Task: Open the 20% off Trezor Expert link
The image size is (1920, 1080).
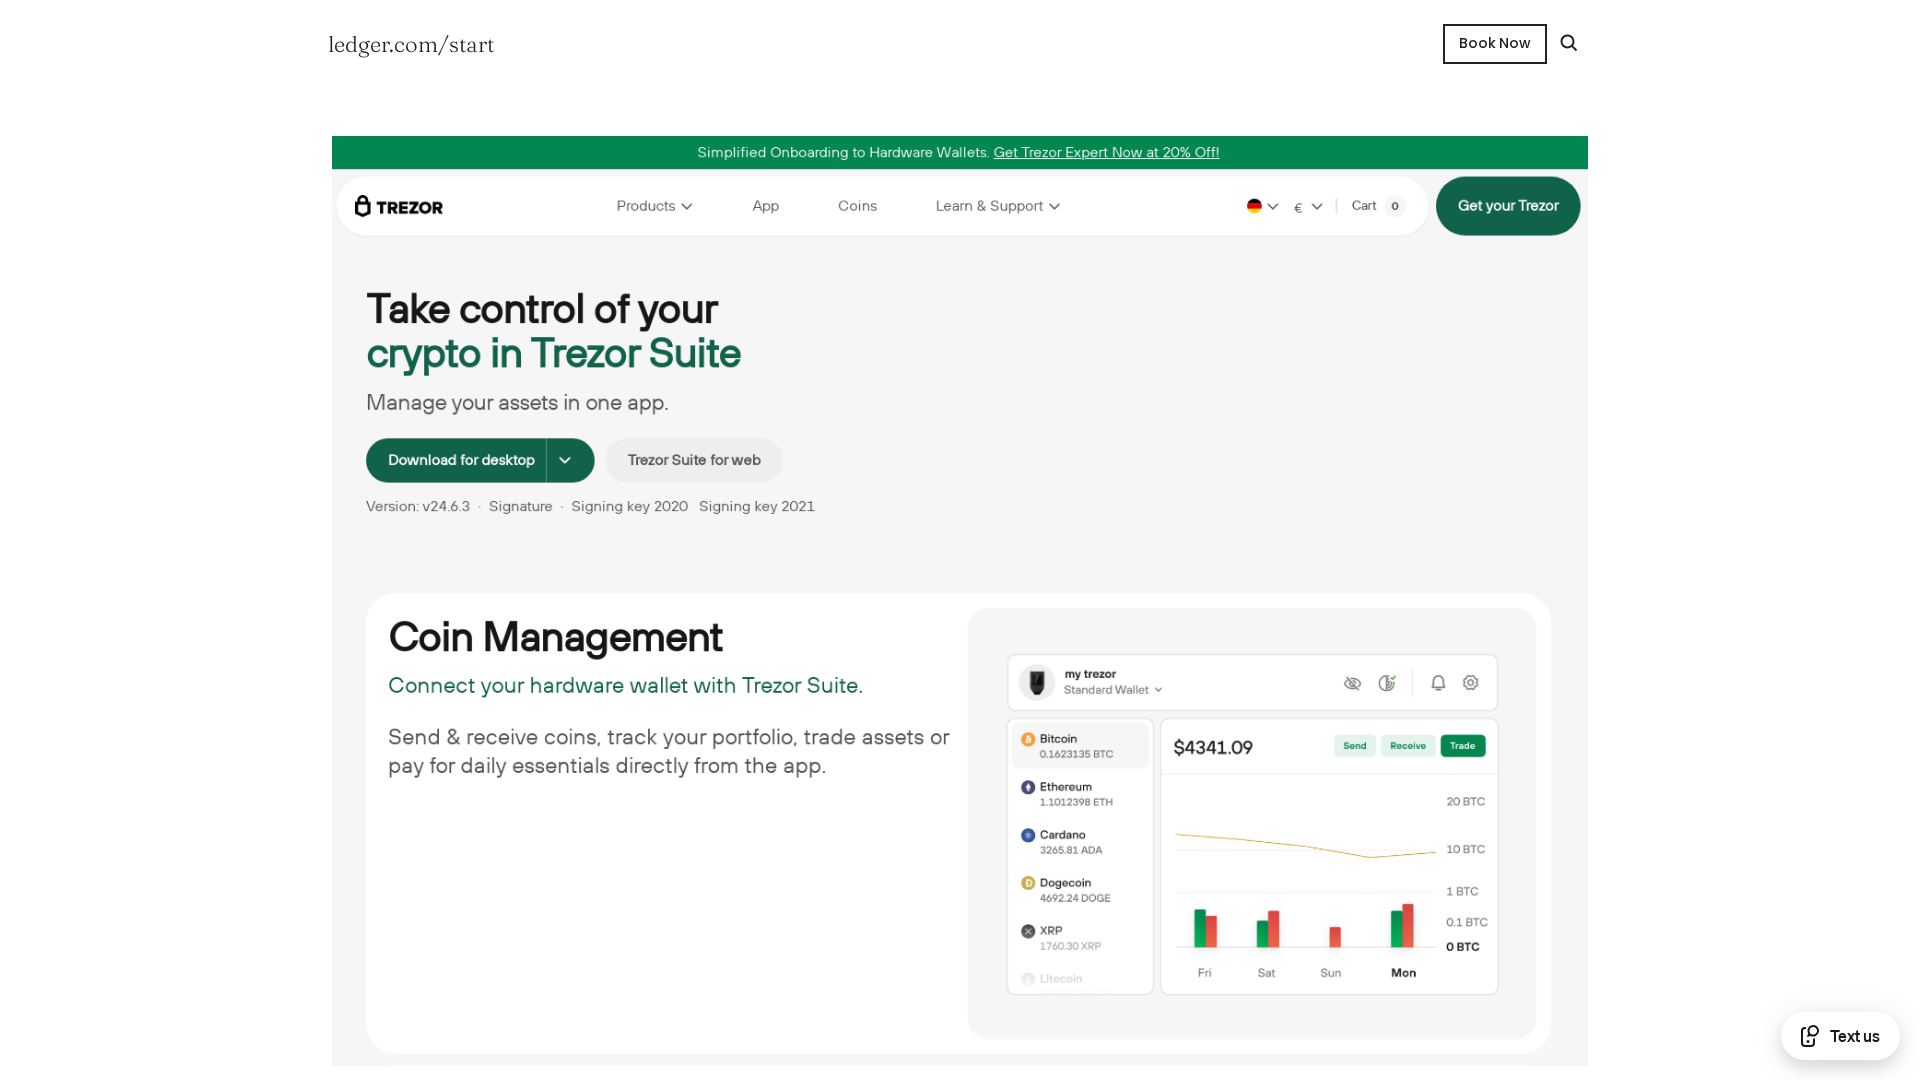Action: click(x=1106, y=153)
